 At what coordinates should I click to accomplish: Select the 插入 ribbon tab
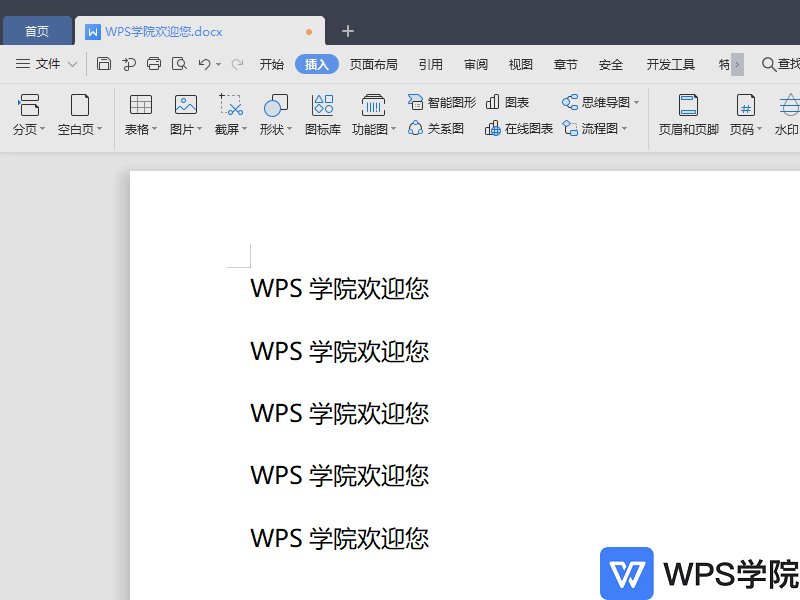click(317, 64)
